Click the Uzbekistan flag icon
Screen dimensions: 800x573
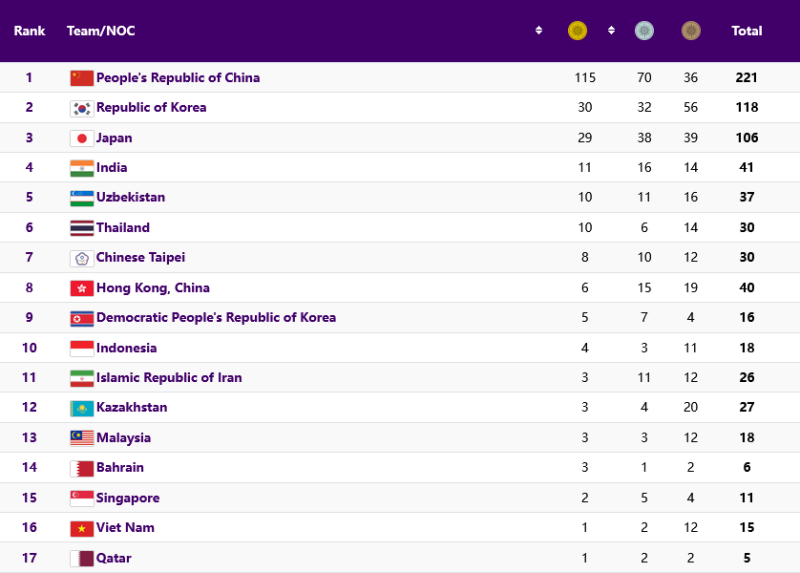[82, 198]
